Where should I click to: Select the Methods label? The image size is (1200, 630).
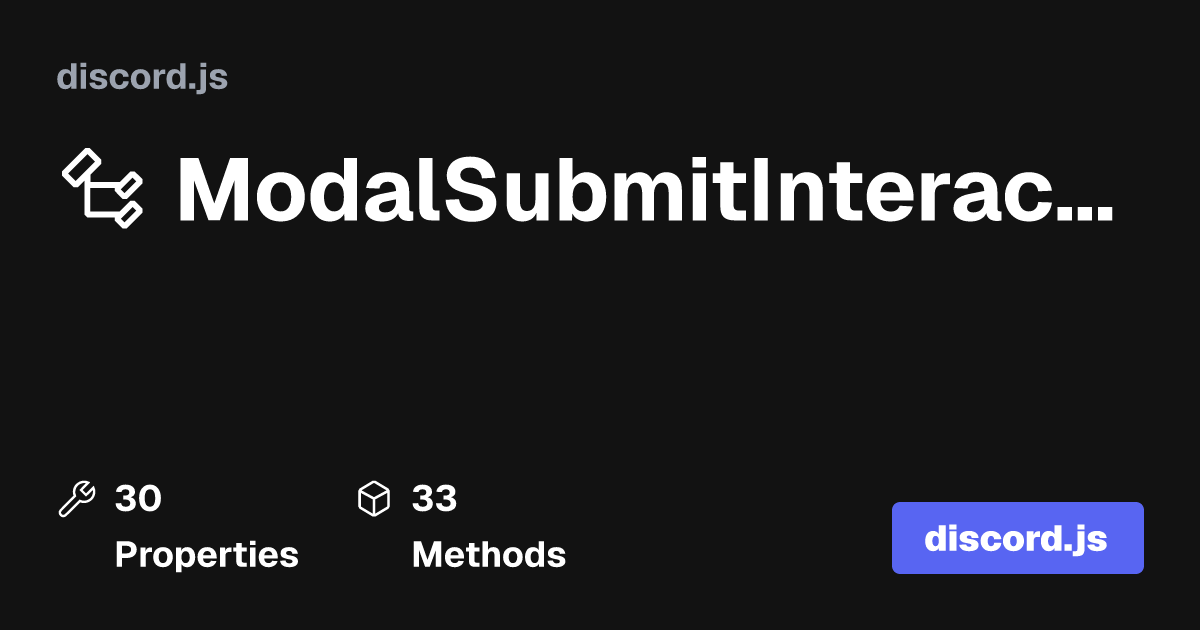[489, 554]
